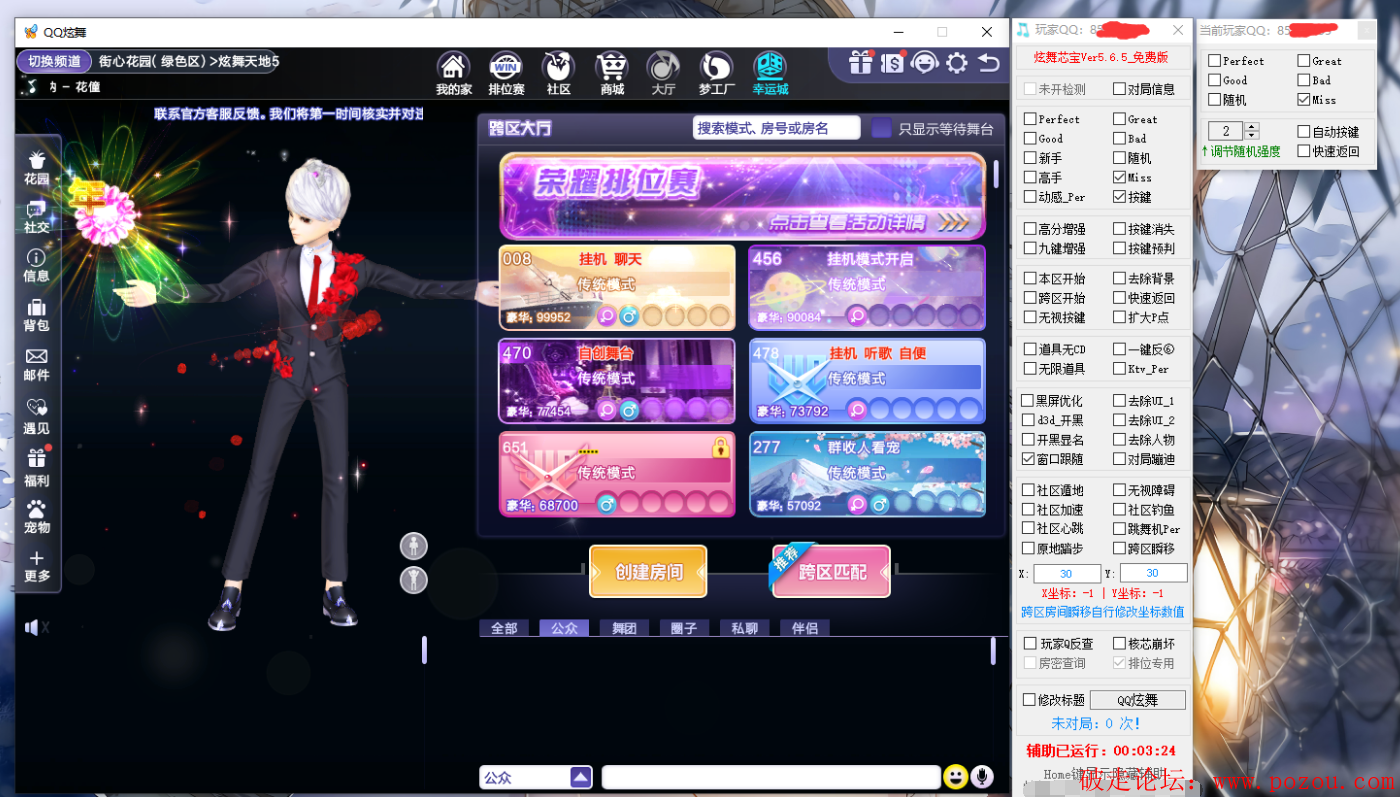Enable 道具无CD checkbox

(x=1030, y=349)
